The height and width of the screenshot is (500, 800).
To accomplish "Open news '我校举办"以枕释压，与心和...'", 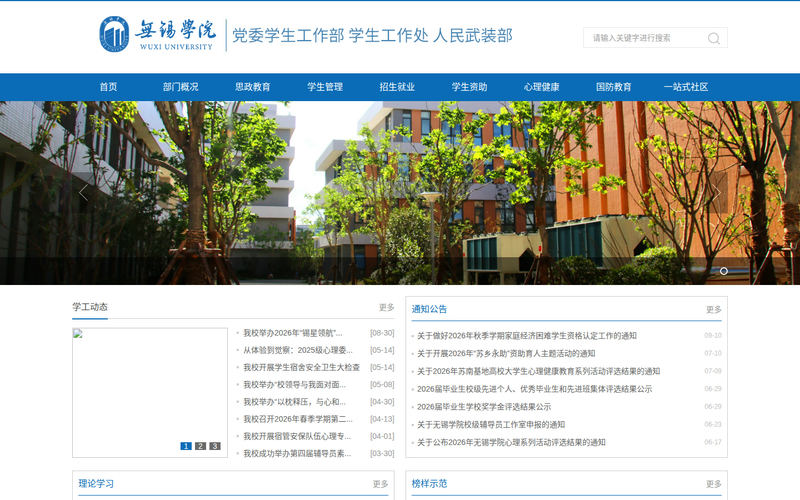I will tap(294, 402).
